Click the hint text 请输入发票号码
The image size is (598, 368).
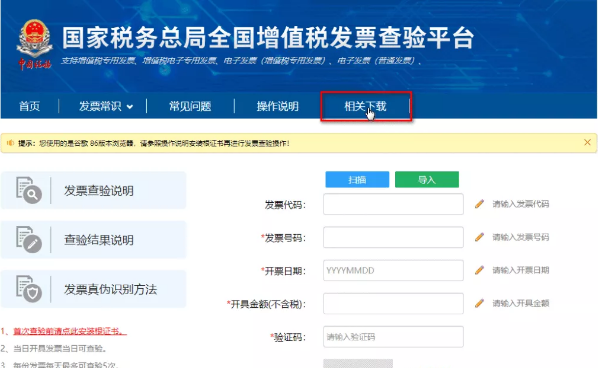pos(521,237)
